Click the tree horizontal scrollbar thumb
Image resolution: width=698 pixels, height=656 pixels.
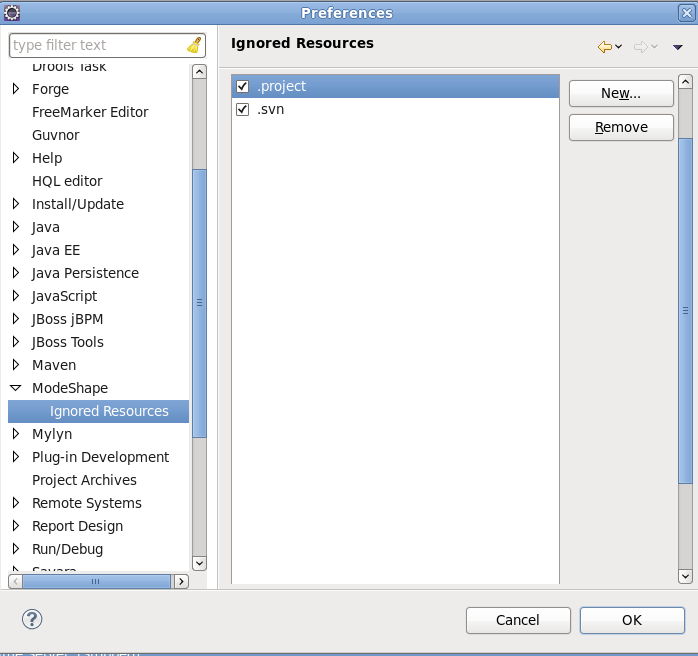point(96,581)
